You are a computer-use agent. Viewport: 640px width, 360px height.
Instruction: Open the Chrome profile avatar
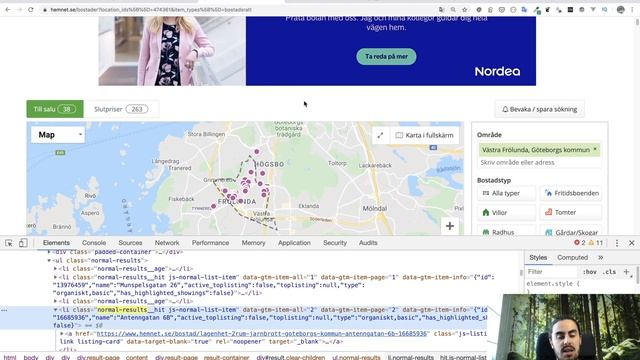tap(620, 9)
